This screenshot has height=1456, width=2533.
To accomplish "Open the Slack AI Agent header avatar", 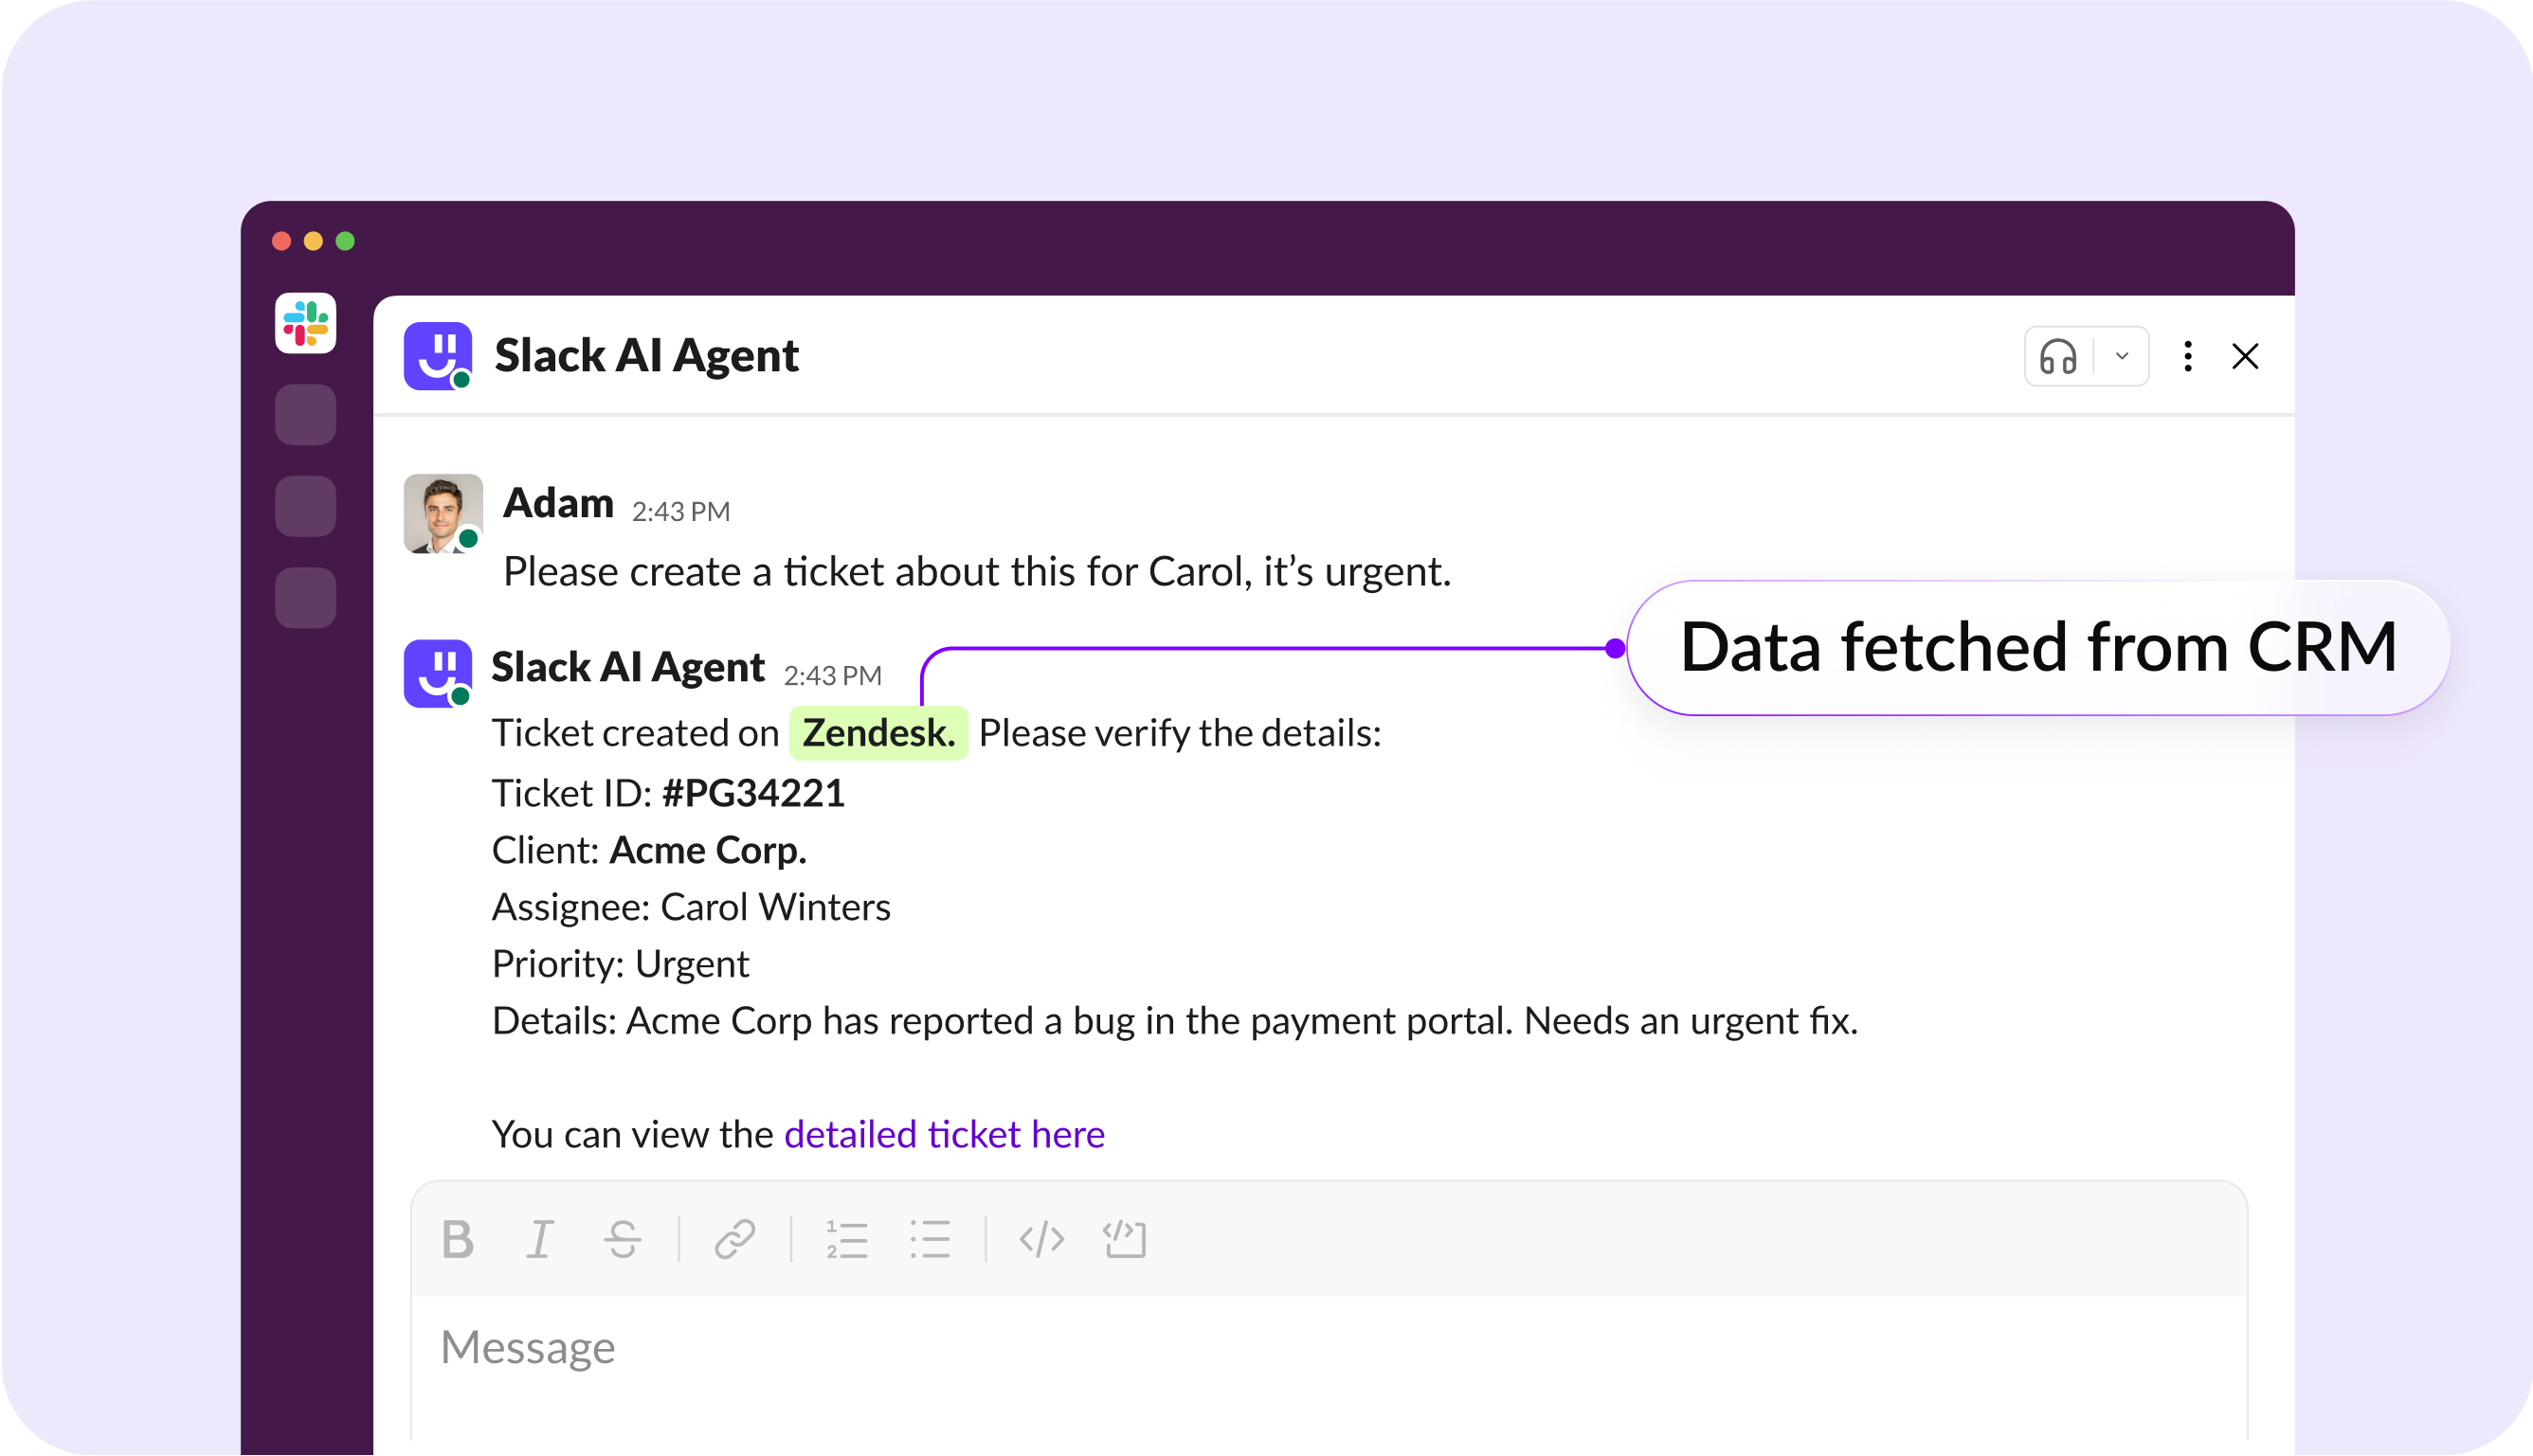I will [438, 356].
